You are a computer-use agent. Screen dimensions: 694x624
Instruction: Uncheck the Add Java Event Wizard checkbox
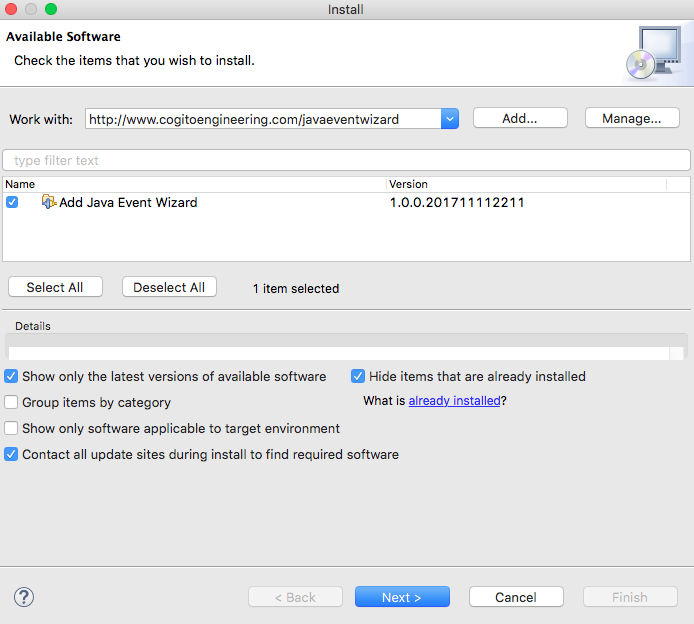pyautogui.click(x=12, y=202)
